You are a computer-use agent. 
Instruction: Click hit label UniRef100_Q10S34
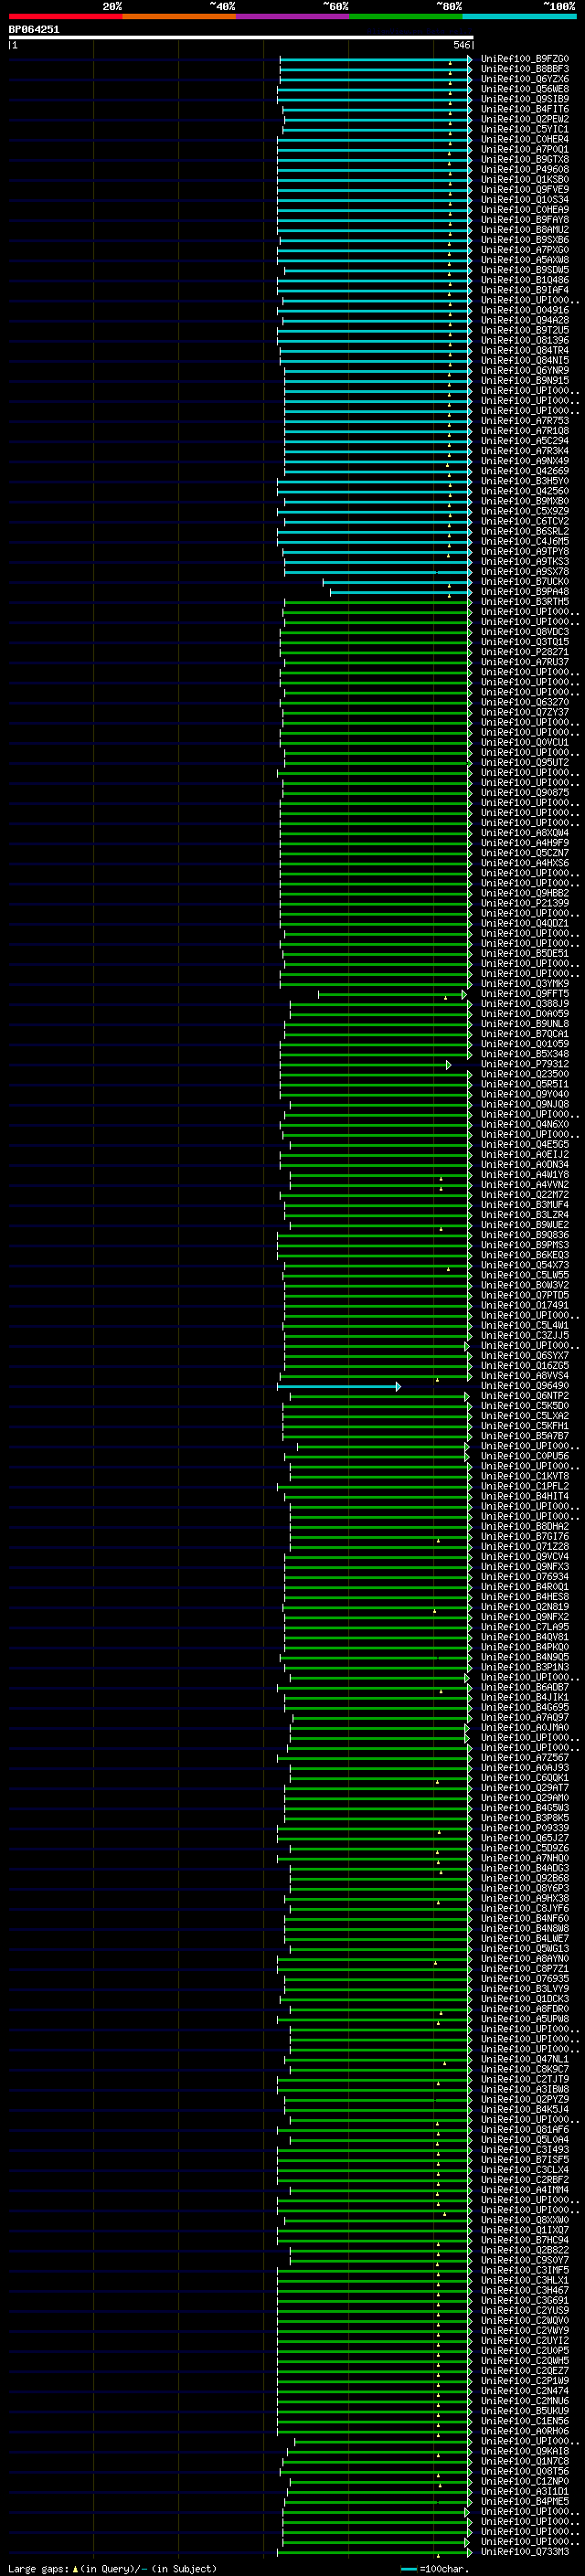coord(524,199)
